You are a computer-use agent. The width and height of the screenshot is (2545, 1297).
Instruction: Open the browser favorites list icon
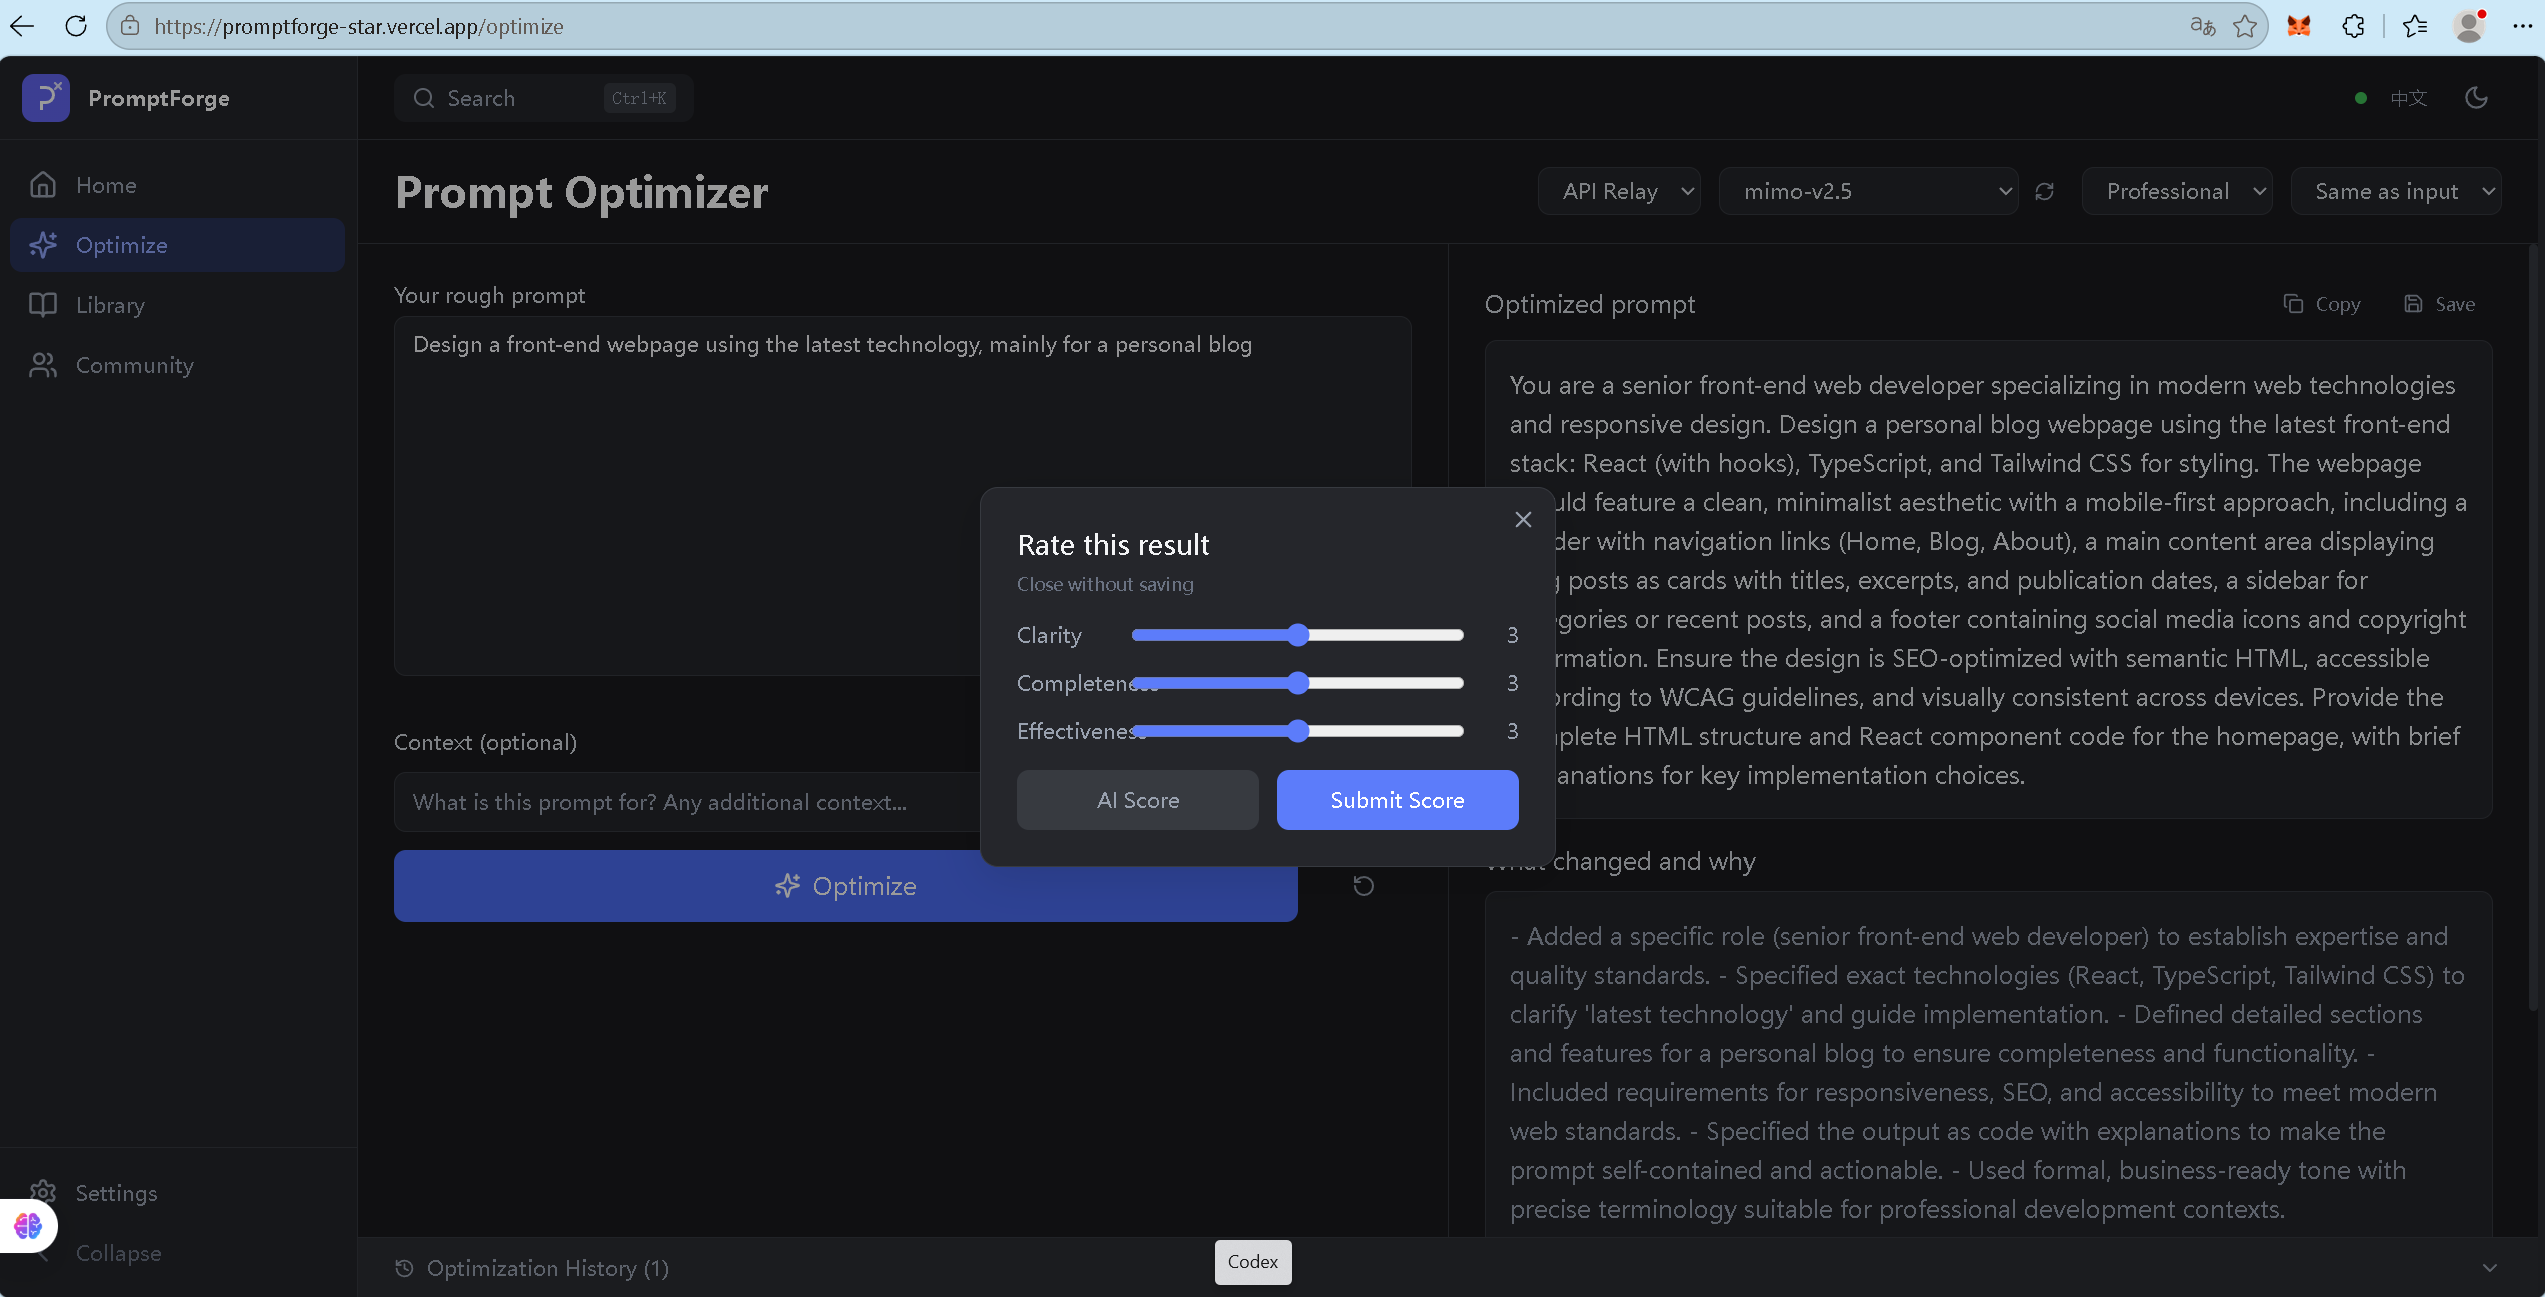(x=2415, y=26)
